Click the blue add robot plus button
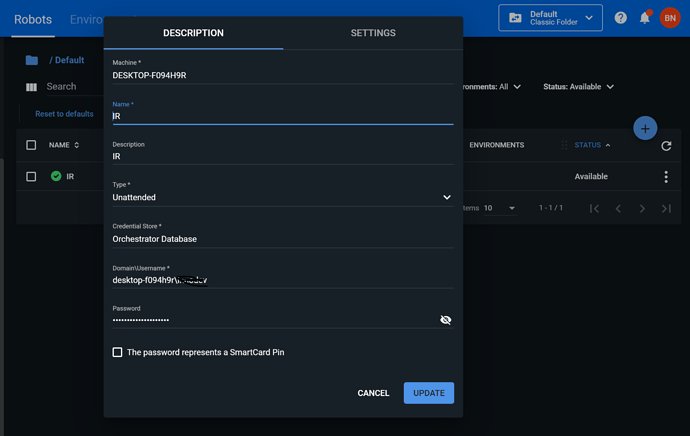 click(645, 128)
